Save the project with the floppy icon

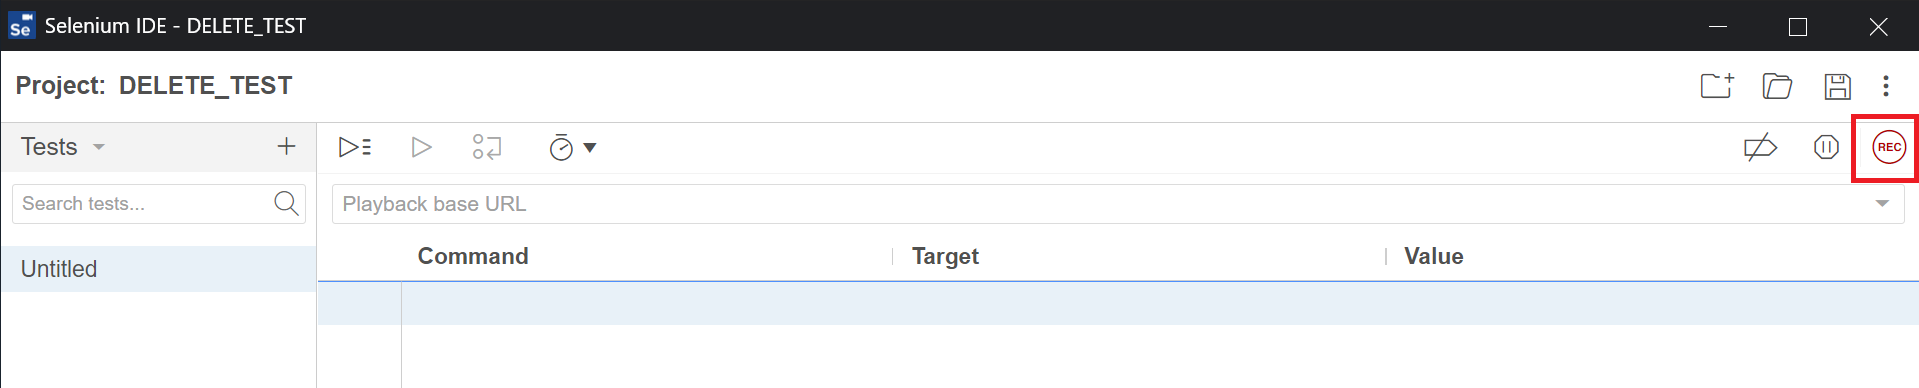tap(1837, 86)
